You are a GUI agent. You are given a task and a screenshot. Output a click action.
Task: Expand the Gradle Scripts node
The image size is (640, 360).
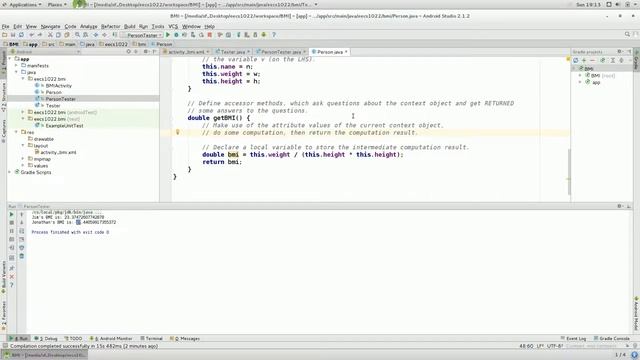tap(10, 172)
